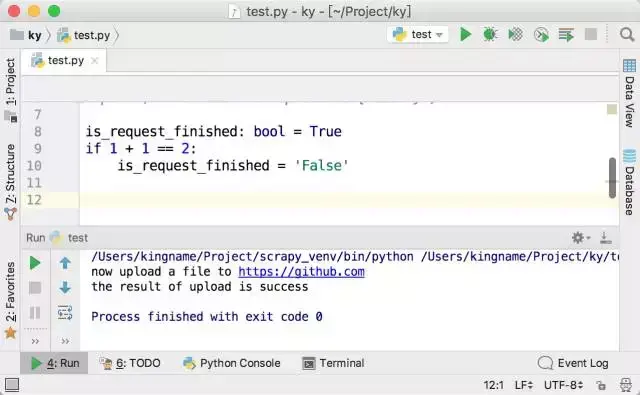Click the stop square in Run panel

35,288
